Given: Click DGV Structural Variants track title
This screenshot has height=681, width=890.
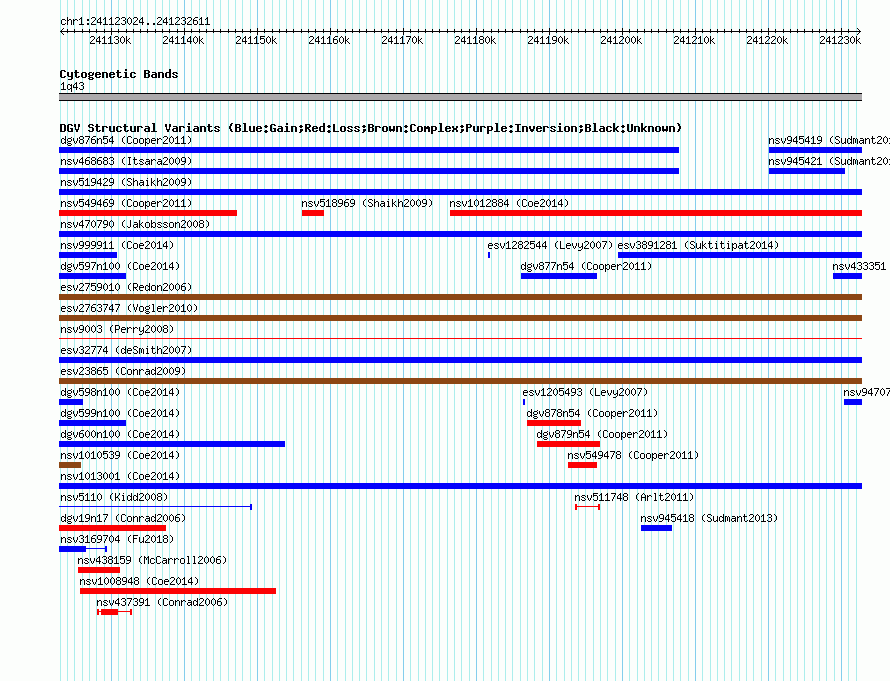Looking at the screenshot, I should (371, 128).
